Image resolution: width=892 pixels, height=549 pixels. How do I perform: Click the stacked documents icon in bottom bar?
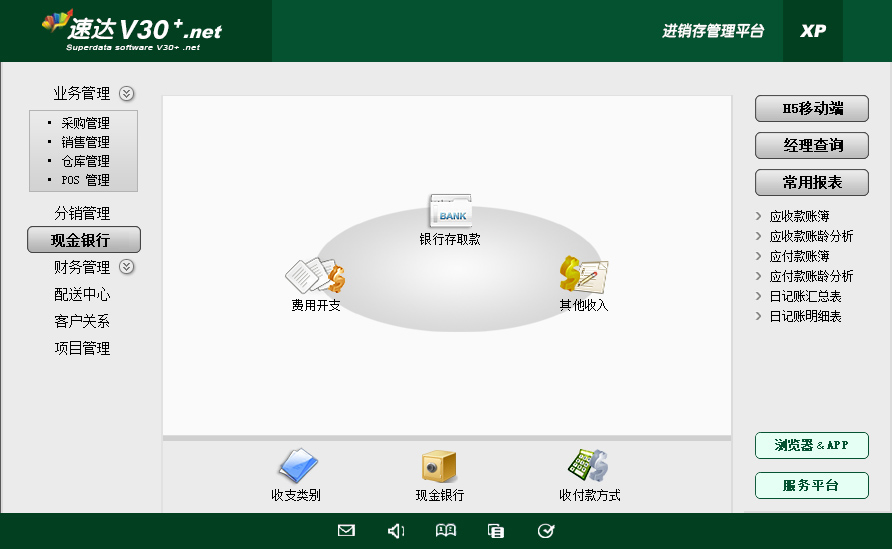[x=496, y=531]
